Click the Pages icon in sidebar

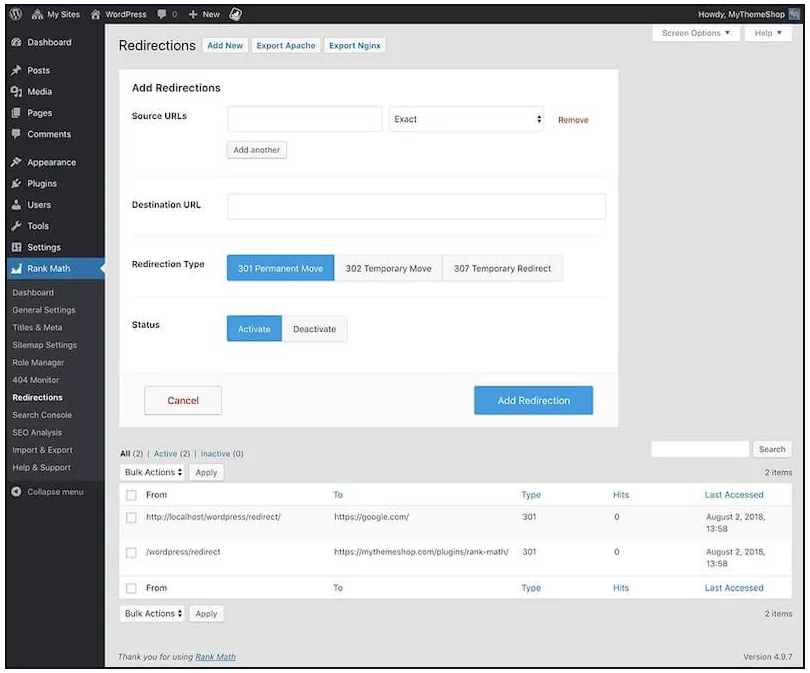point(17,113)
